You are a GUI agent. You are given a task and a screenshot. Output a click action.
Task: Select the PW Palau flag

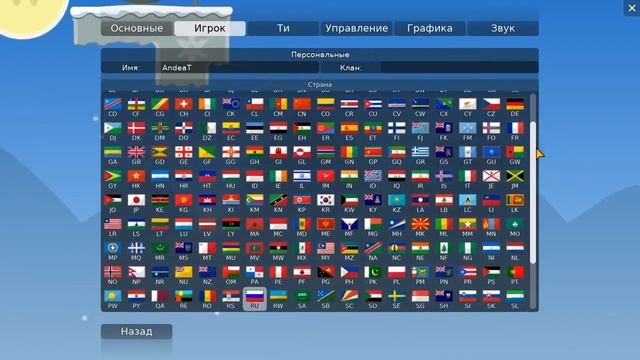point(113,296)
